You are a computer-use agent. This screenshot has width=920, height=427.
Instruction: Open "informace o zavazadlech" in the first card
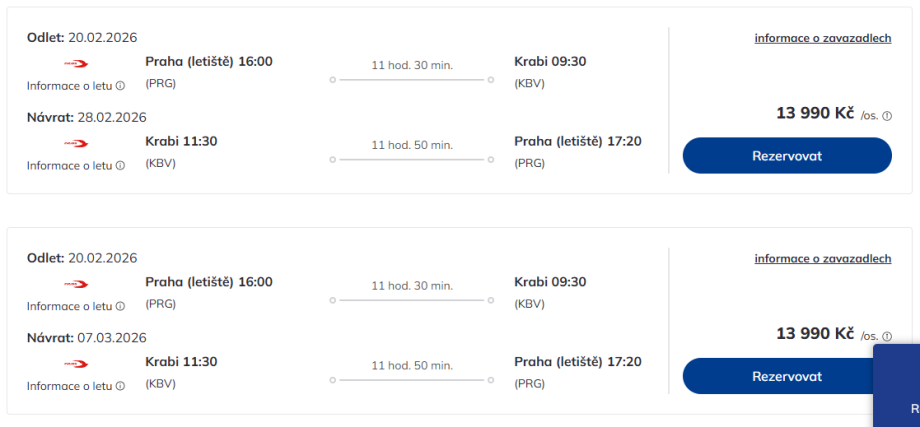[822, 38]
